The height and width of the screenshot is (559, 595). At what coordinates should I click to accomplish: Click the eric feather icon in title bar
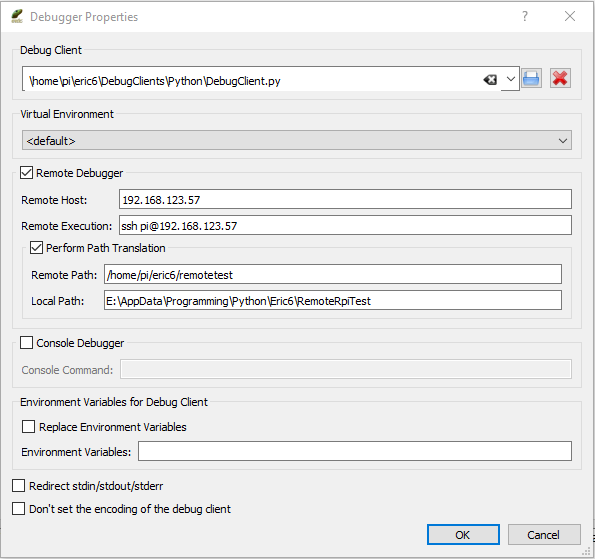tap(17, 16)
